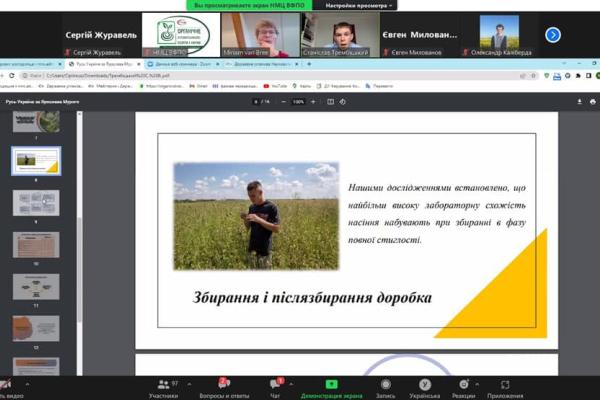The width and height of the screenshot is (600, 400).
Task: Close the active PDF browser tab
Action: point(139,64)
